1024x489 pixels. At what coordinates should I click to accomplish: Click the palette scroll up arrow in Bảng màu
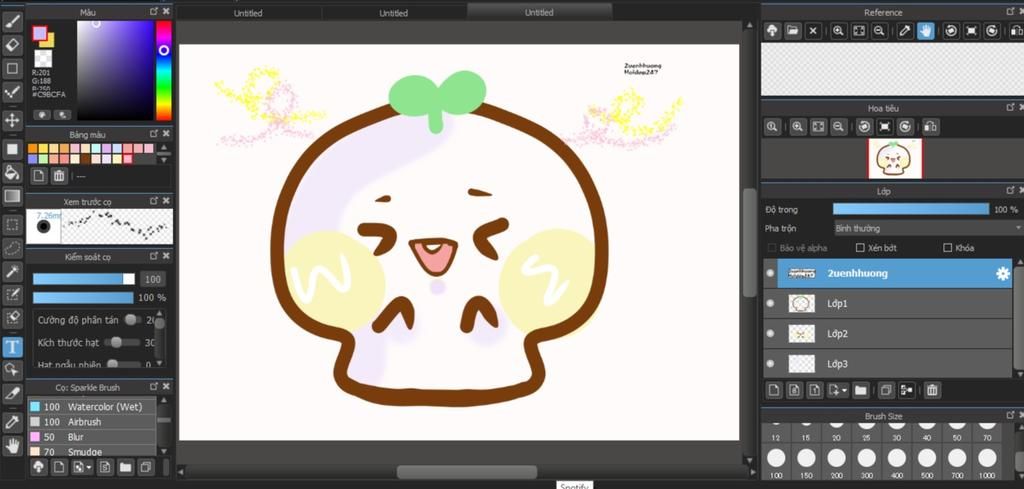pos(165,148)
